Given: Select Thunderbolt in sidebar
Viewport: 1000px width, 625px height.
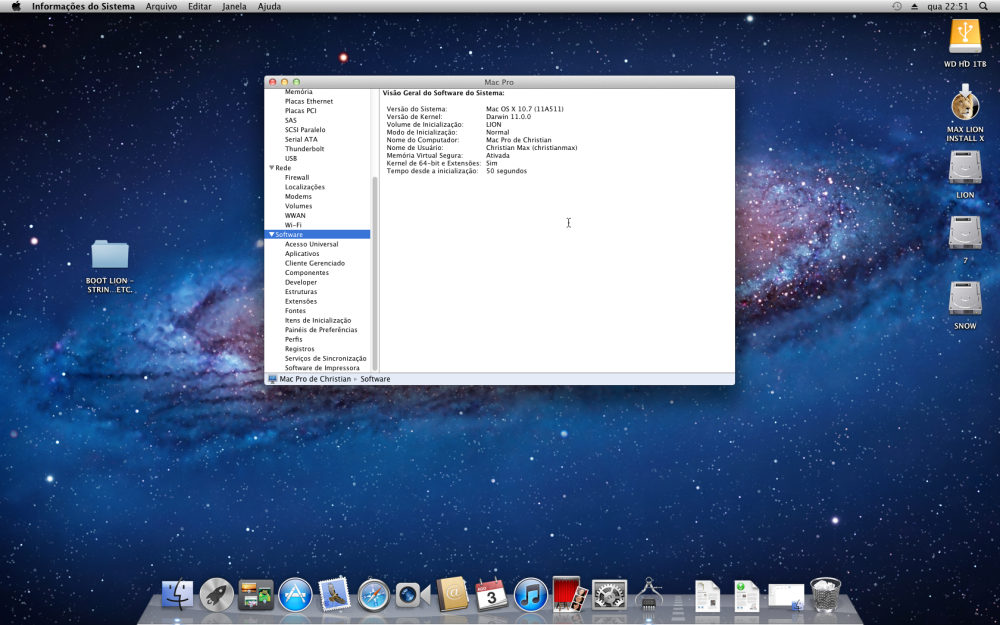Looking at the screenshot, I should tap(304, 149).
